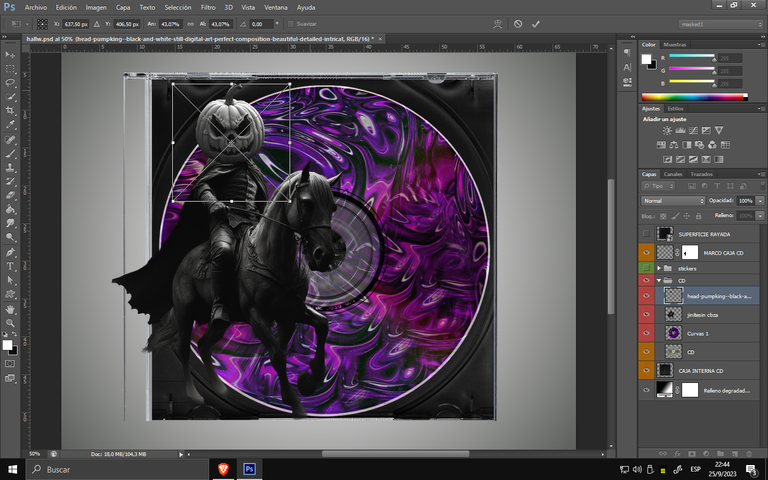Select the Eyedropper tool
The width and height of the screenshot is (768, 480).
tap(10, 124)
